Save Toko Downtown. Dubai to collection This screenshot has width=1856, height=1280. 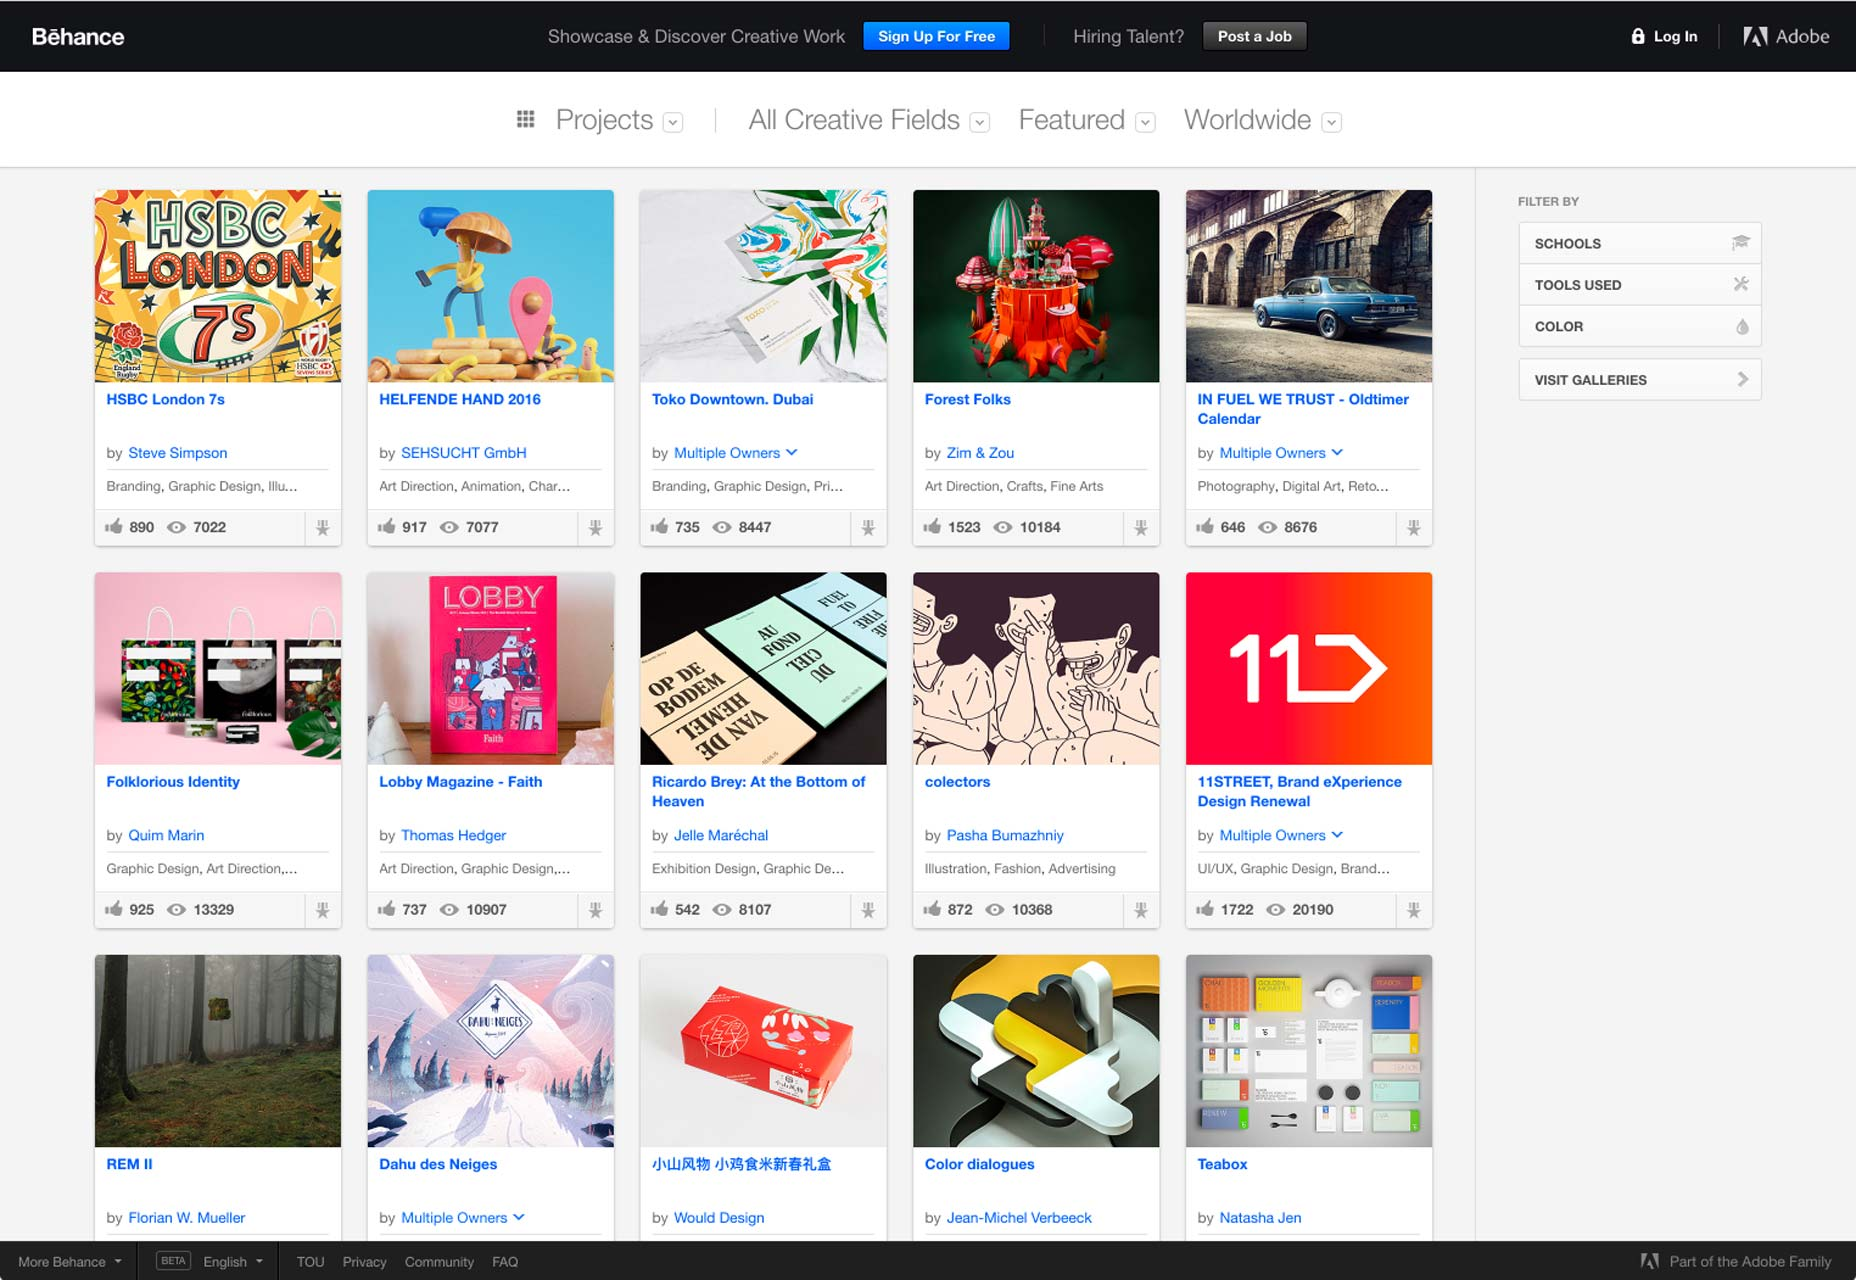coord(868,528)
